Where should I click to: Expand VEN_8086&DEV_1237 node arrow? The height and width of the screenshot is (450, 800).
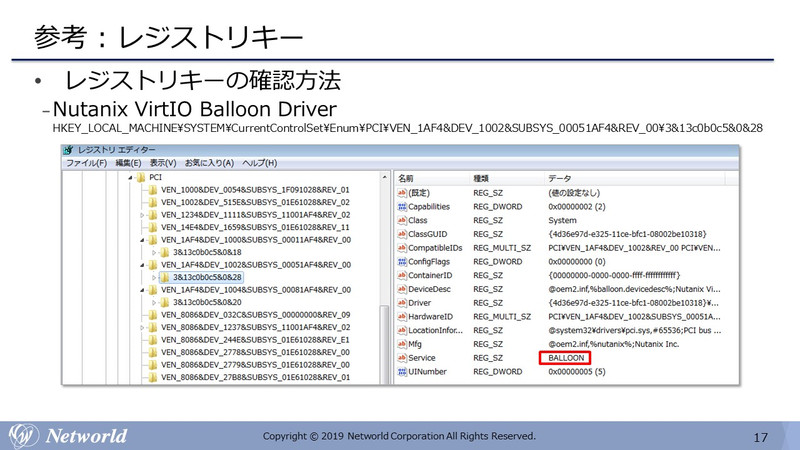pos(142,328)
